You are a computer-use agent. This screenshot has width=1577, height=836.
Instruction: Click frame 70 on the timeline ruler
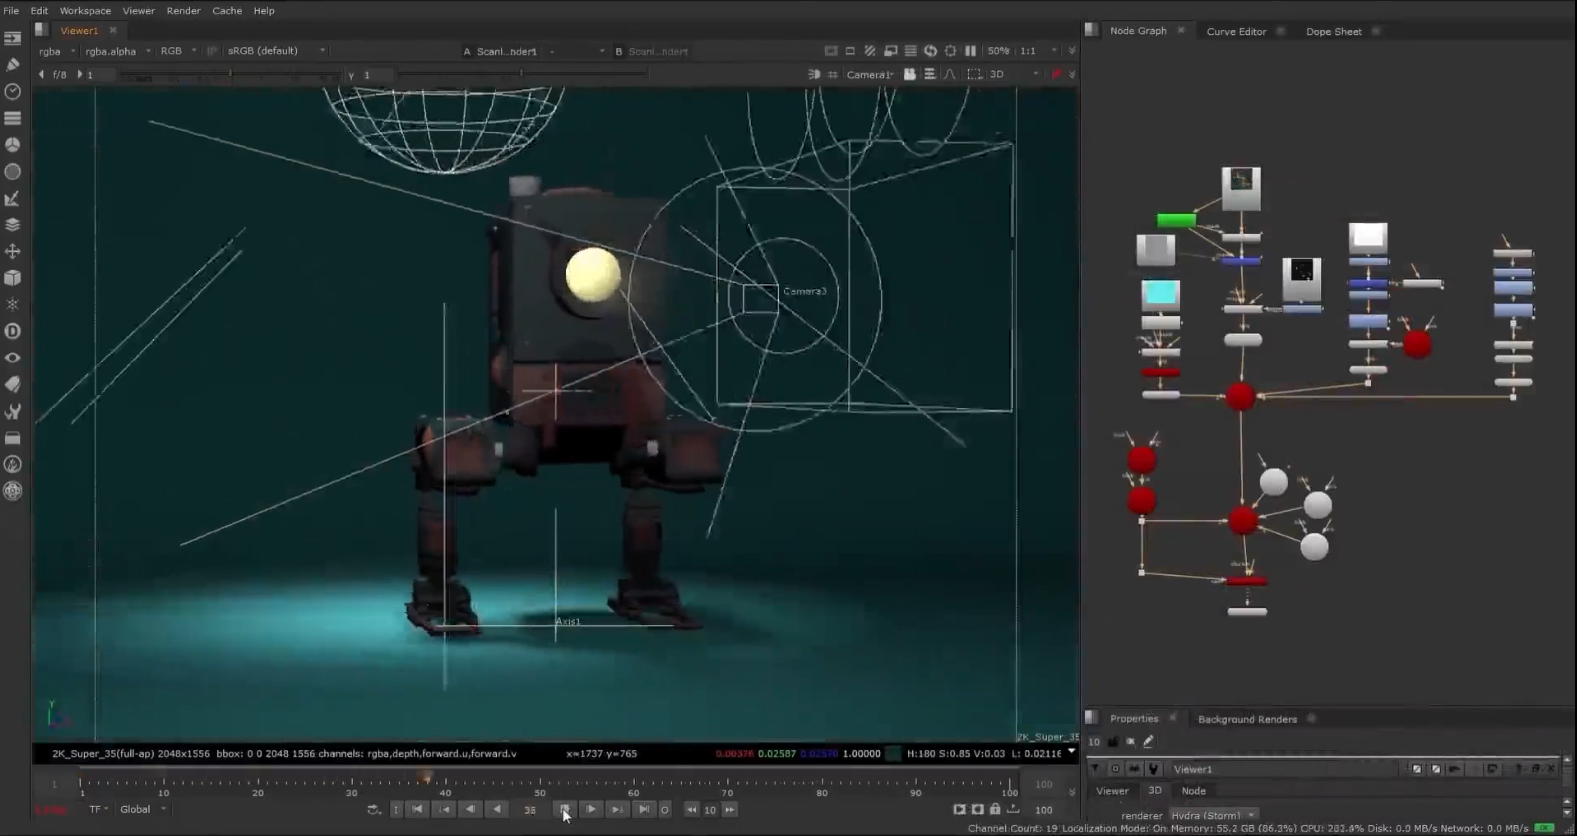pyautogui.click(x=727, y=782)
